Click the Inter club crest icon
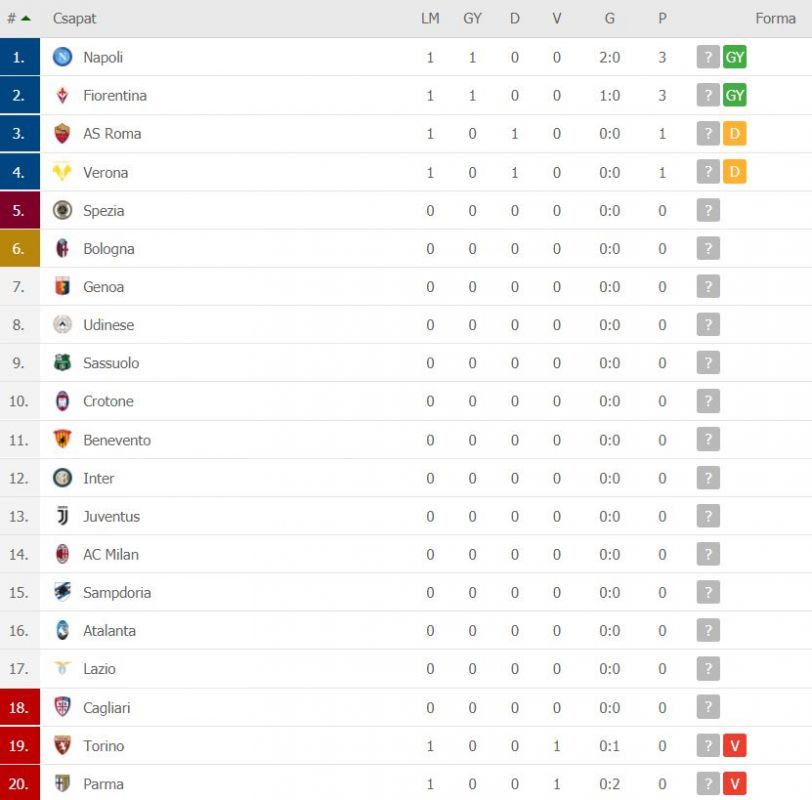 coord(63,477)
